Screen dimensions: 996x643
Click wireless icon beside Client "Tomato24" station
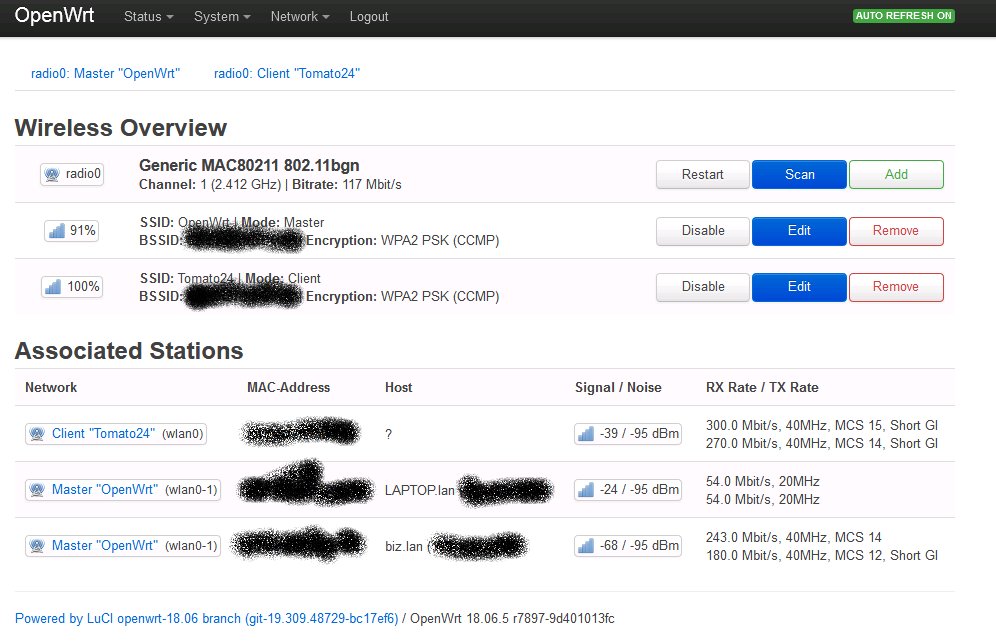point(37,433)
